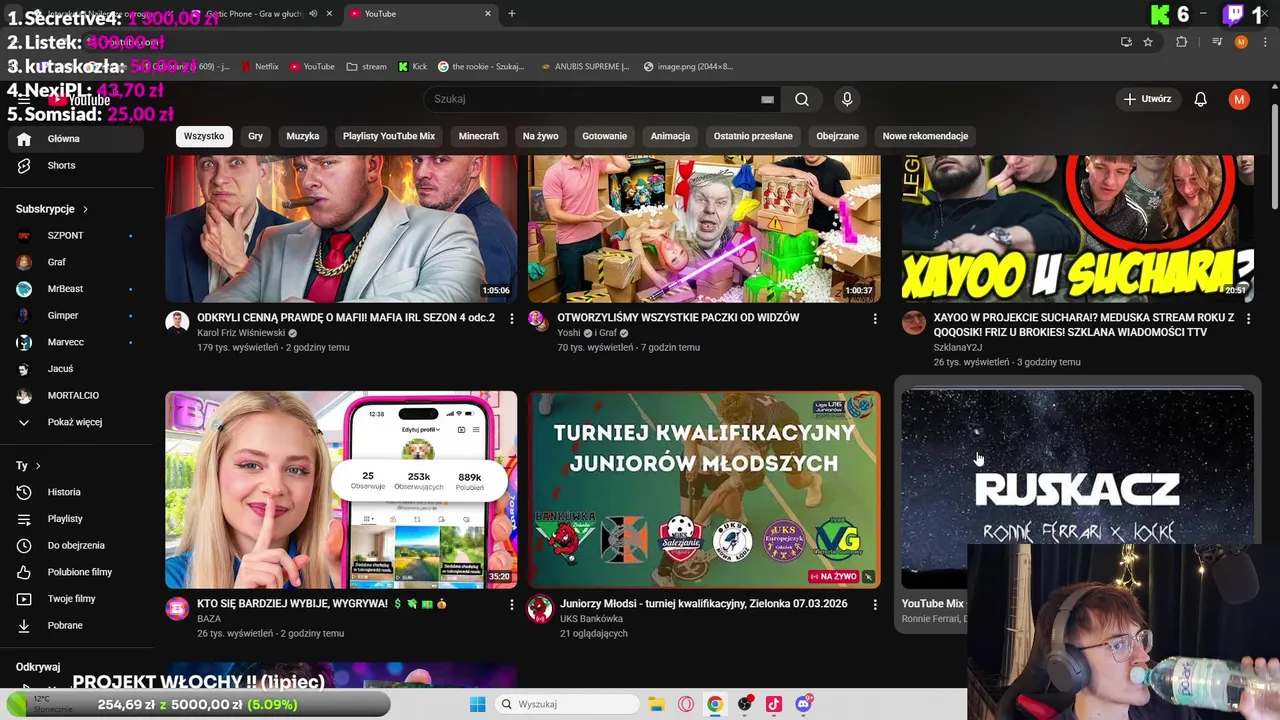Select the Muzyka filter chip
The image size is (1280, 720).
coord(303,136)
